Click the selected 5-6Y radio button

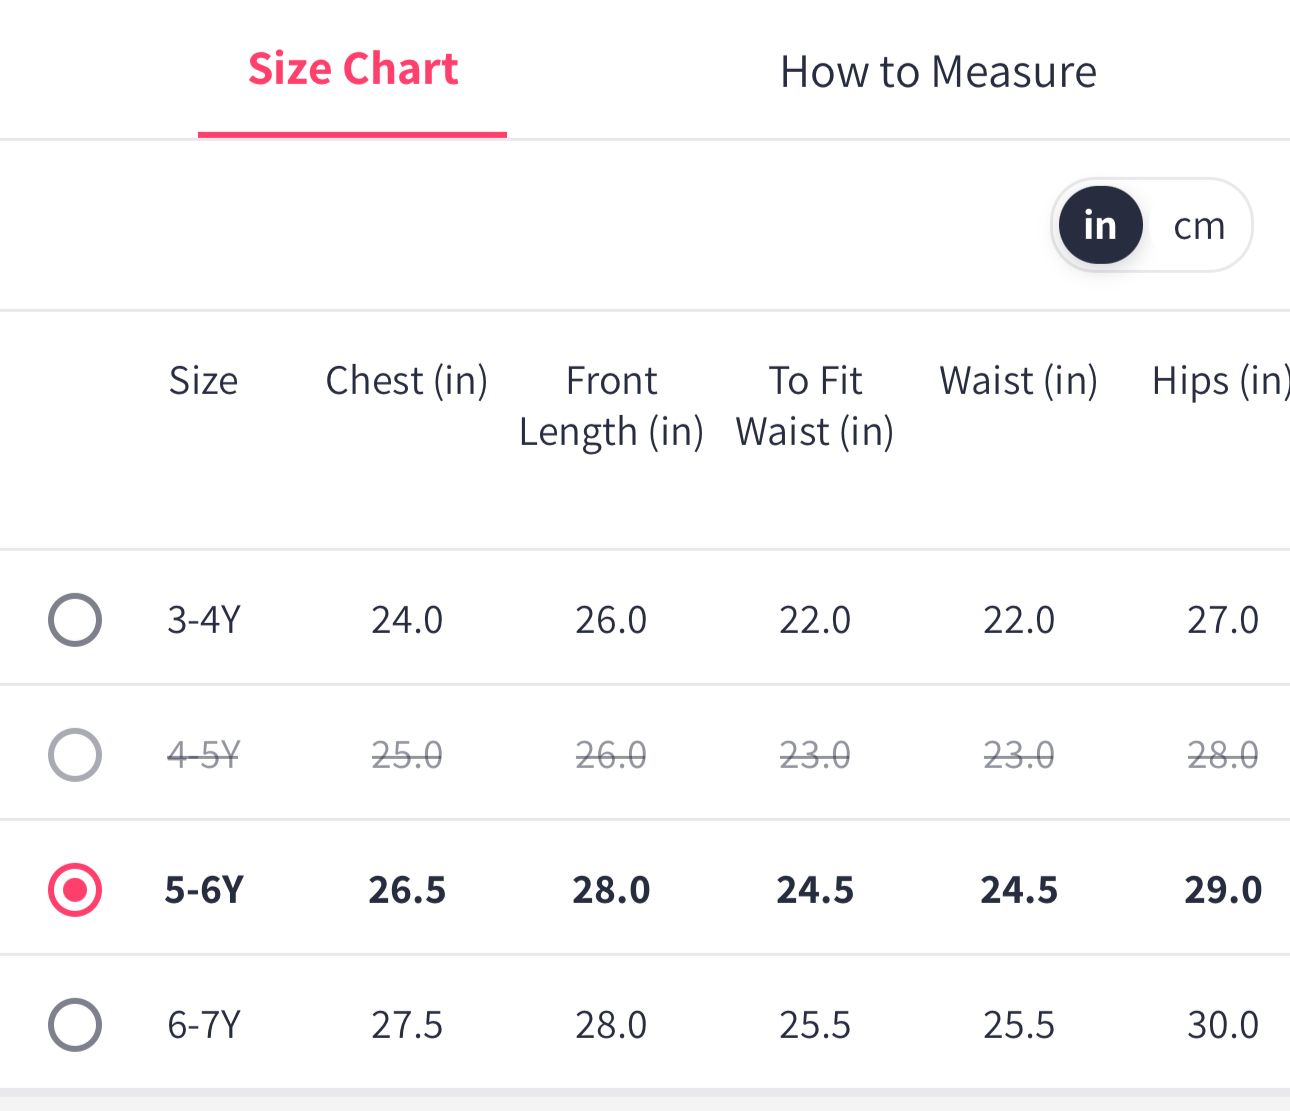click(x=75, y=889)
